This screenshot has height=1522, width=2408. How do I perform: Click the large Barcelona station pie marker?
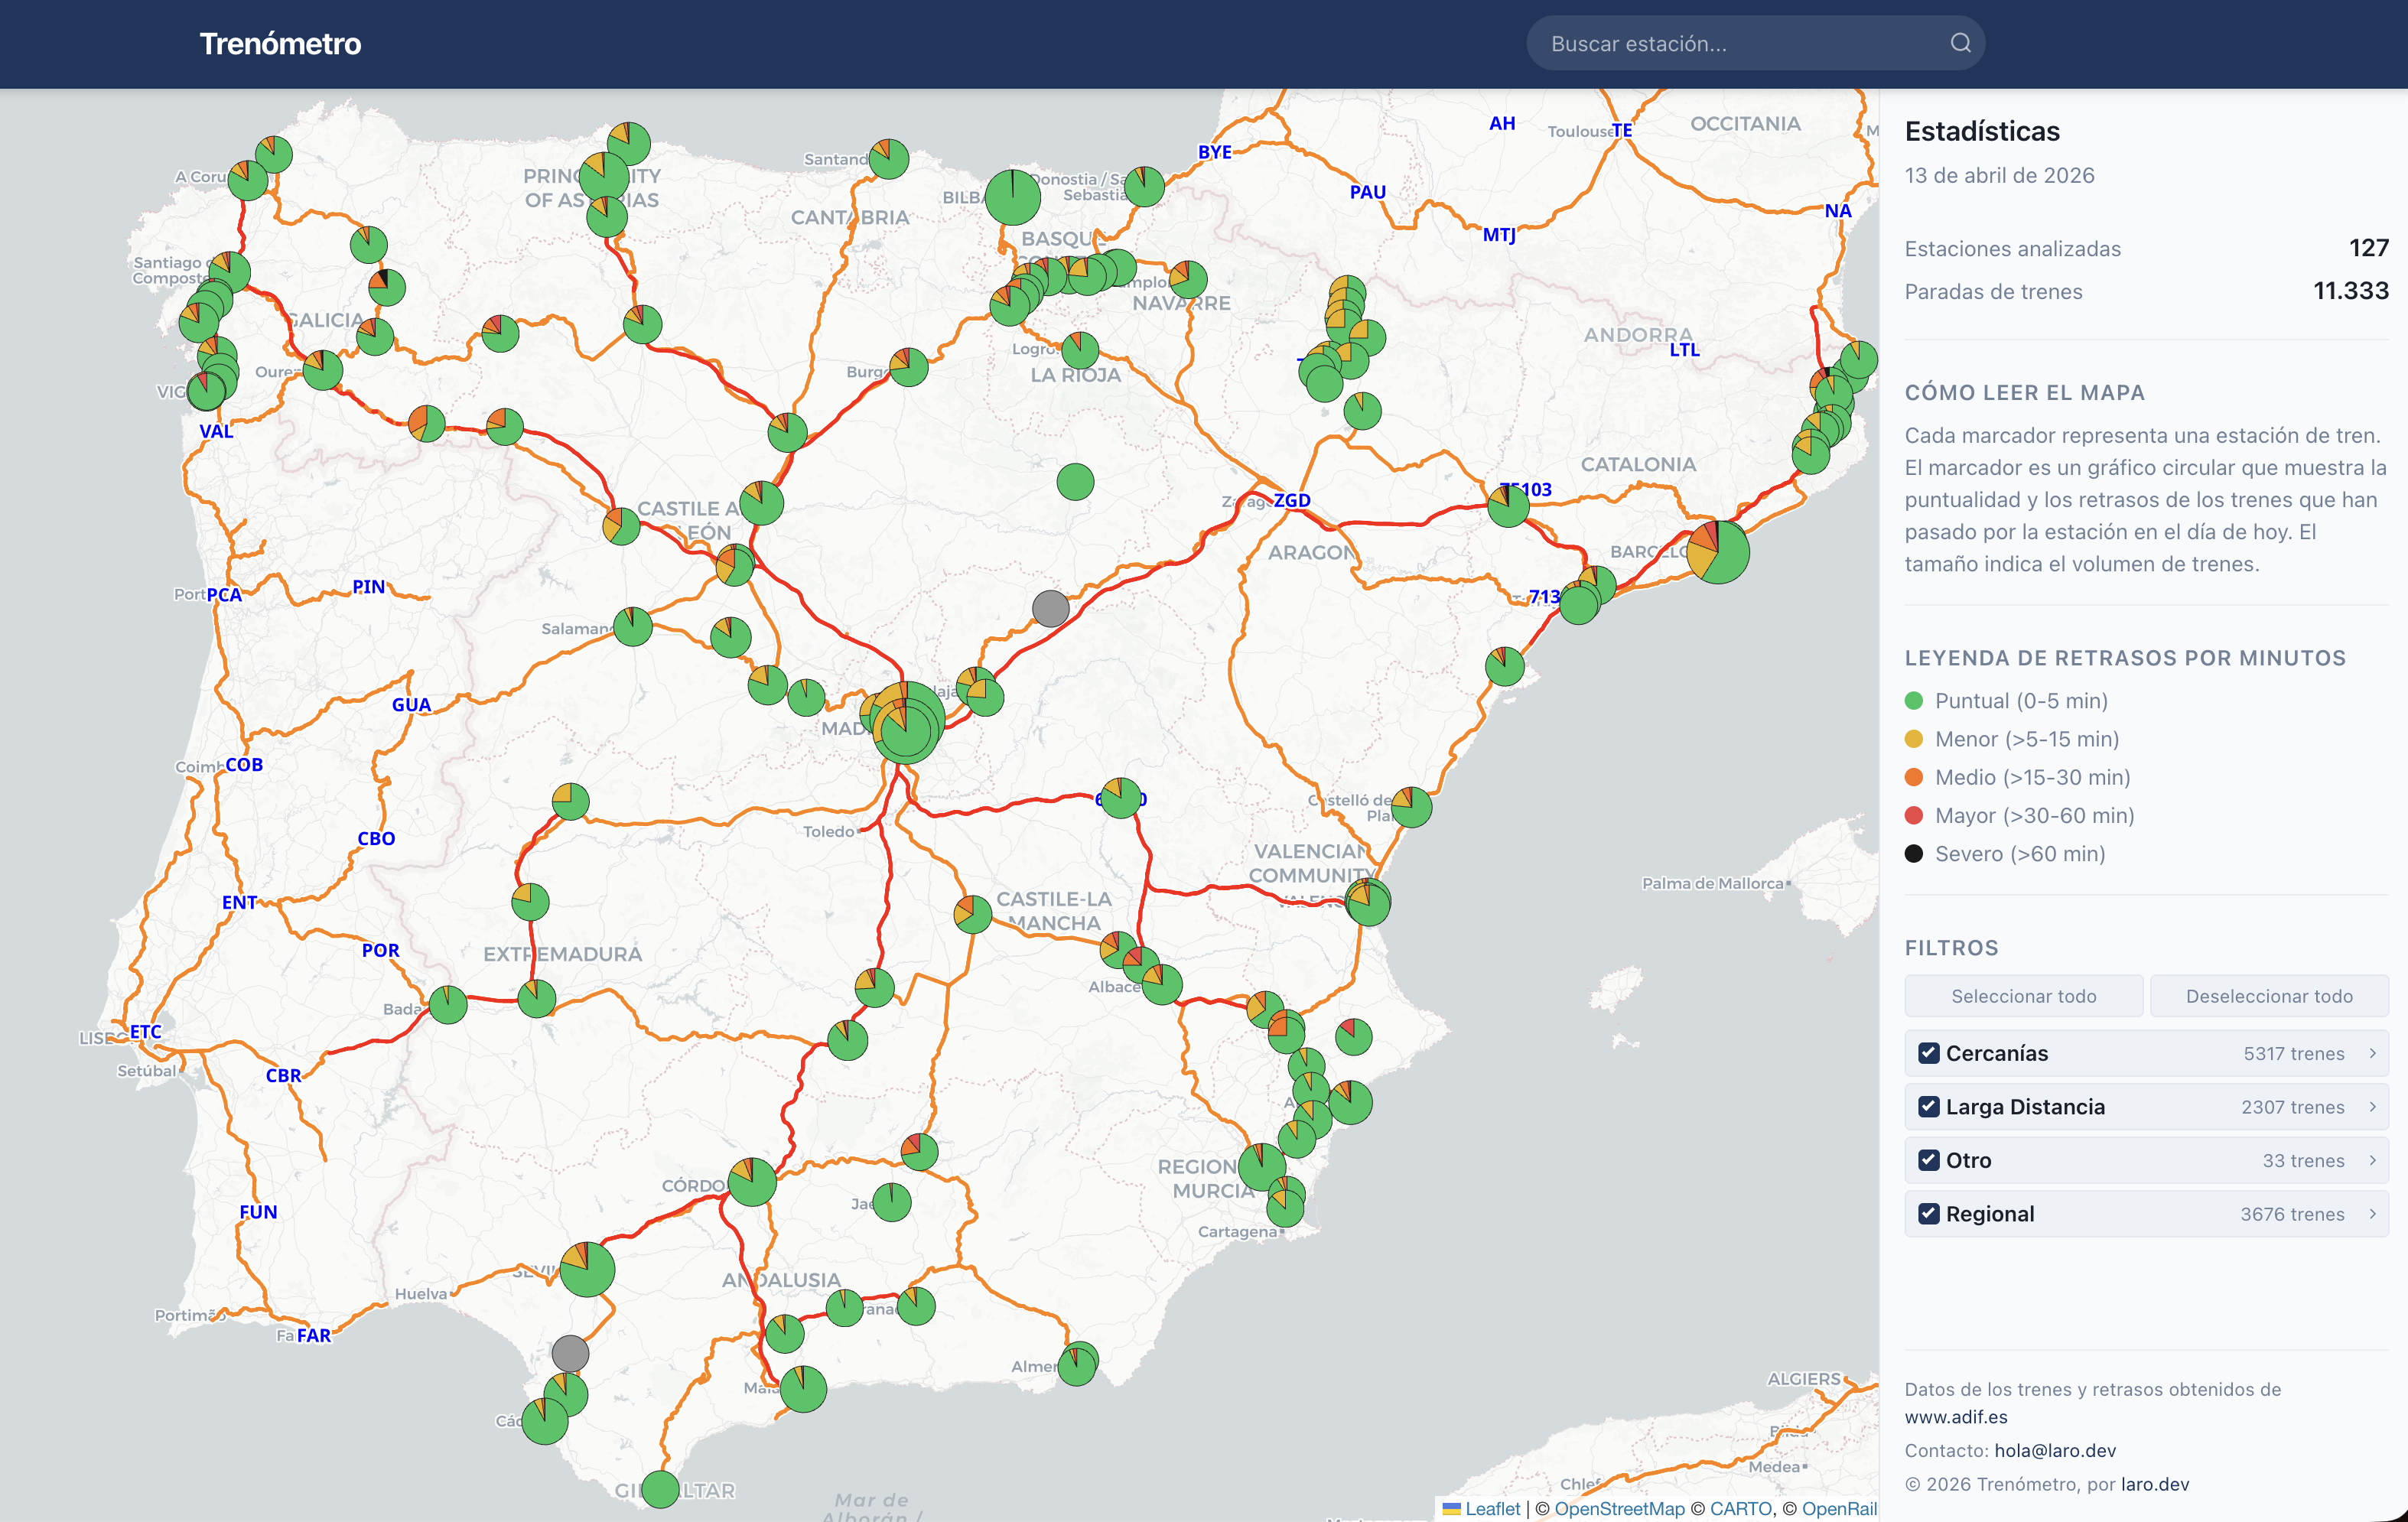pos(1718,552)
